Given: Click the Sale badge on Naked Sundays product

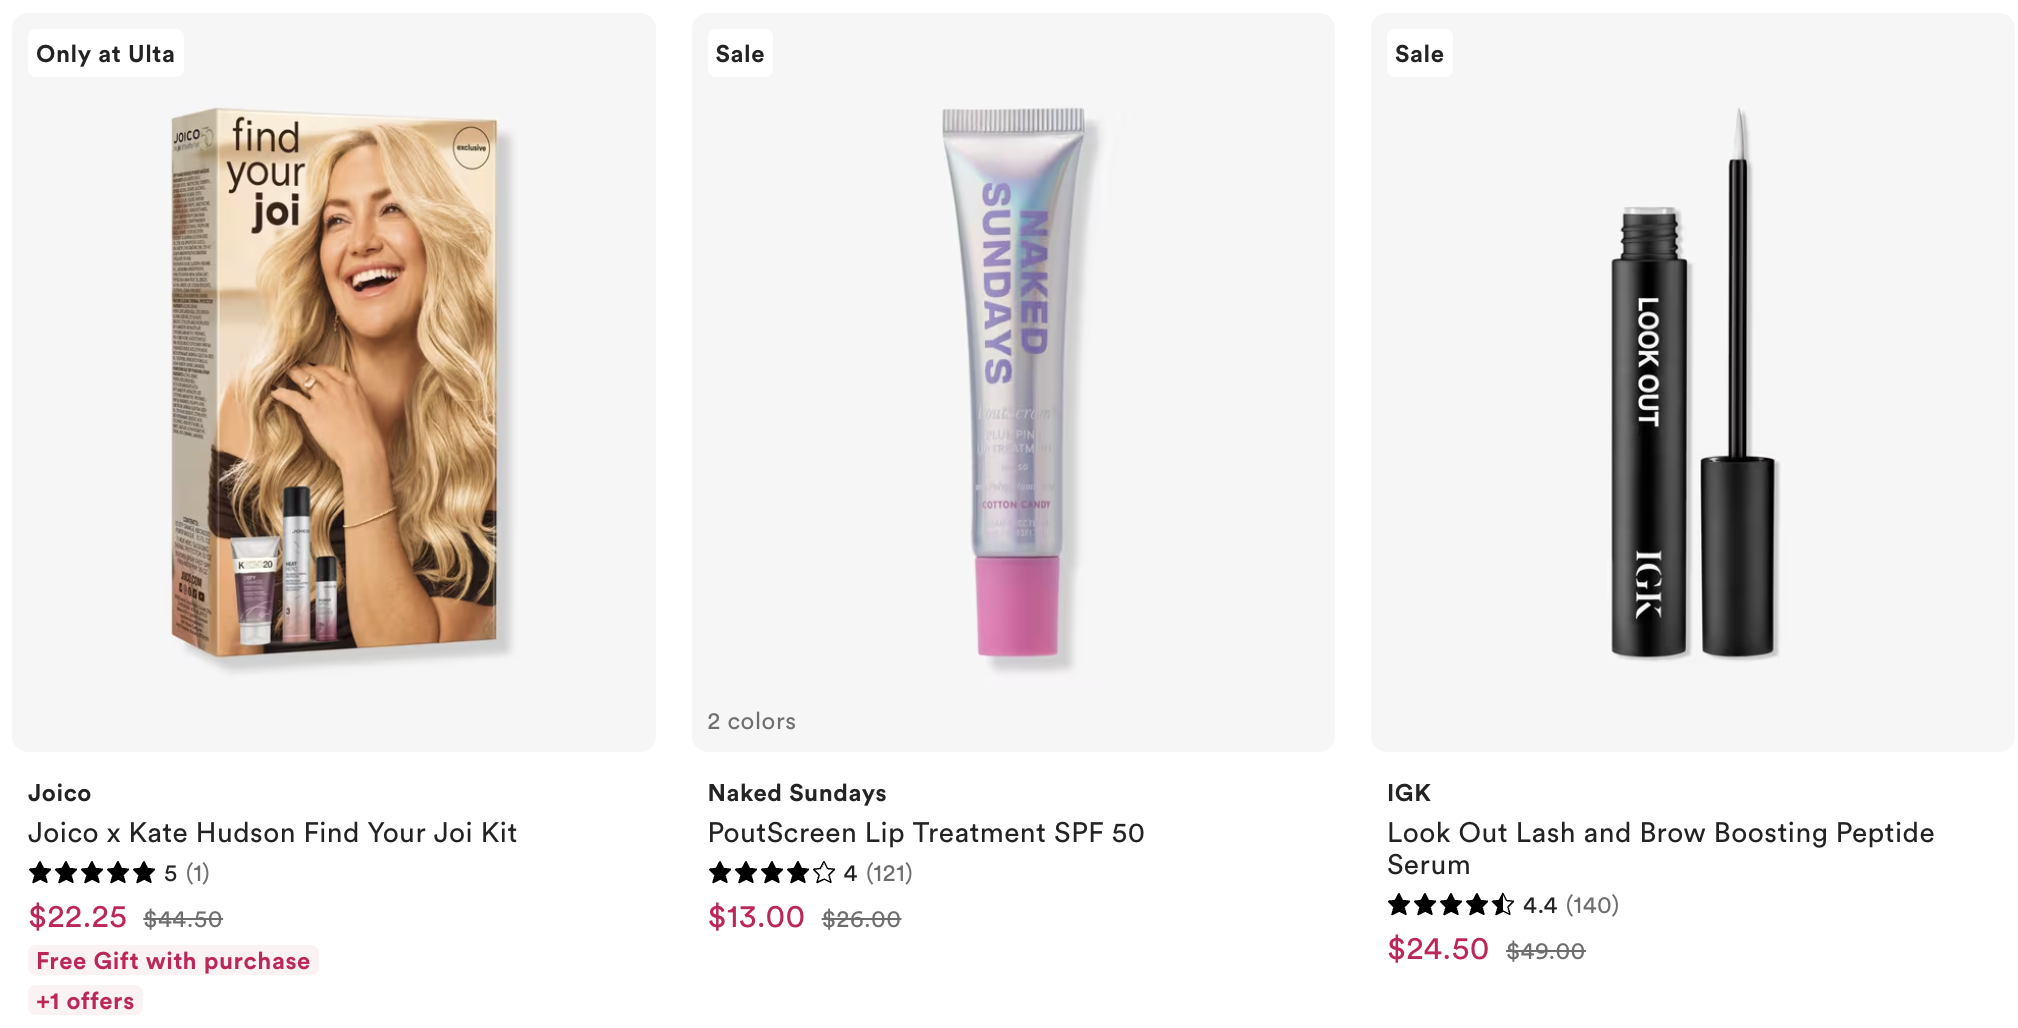Looking at the screenshot, I should coord(740,54).
